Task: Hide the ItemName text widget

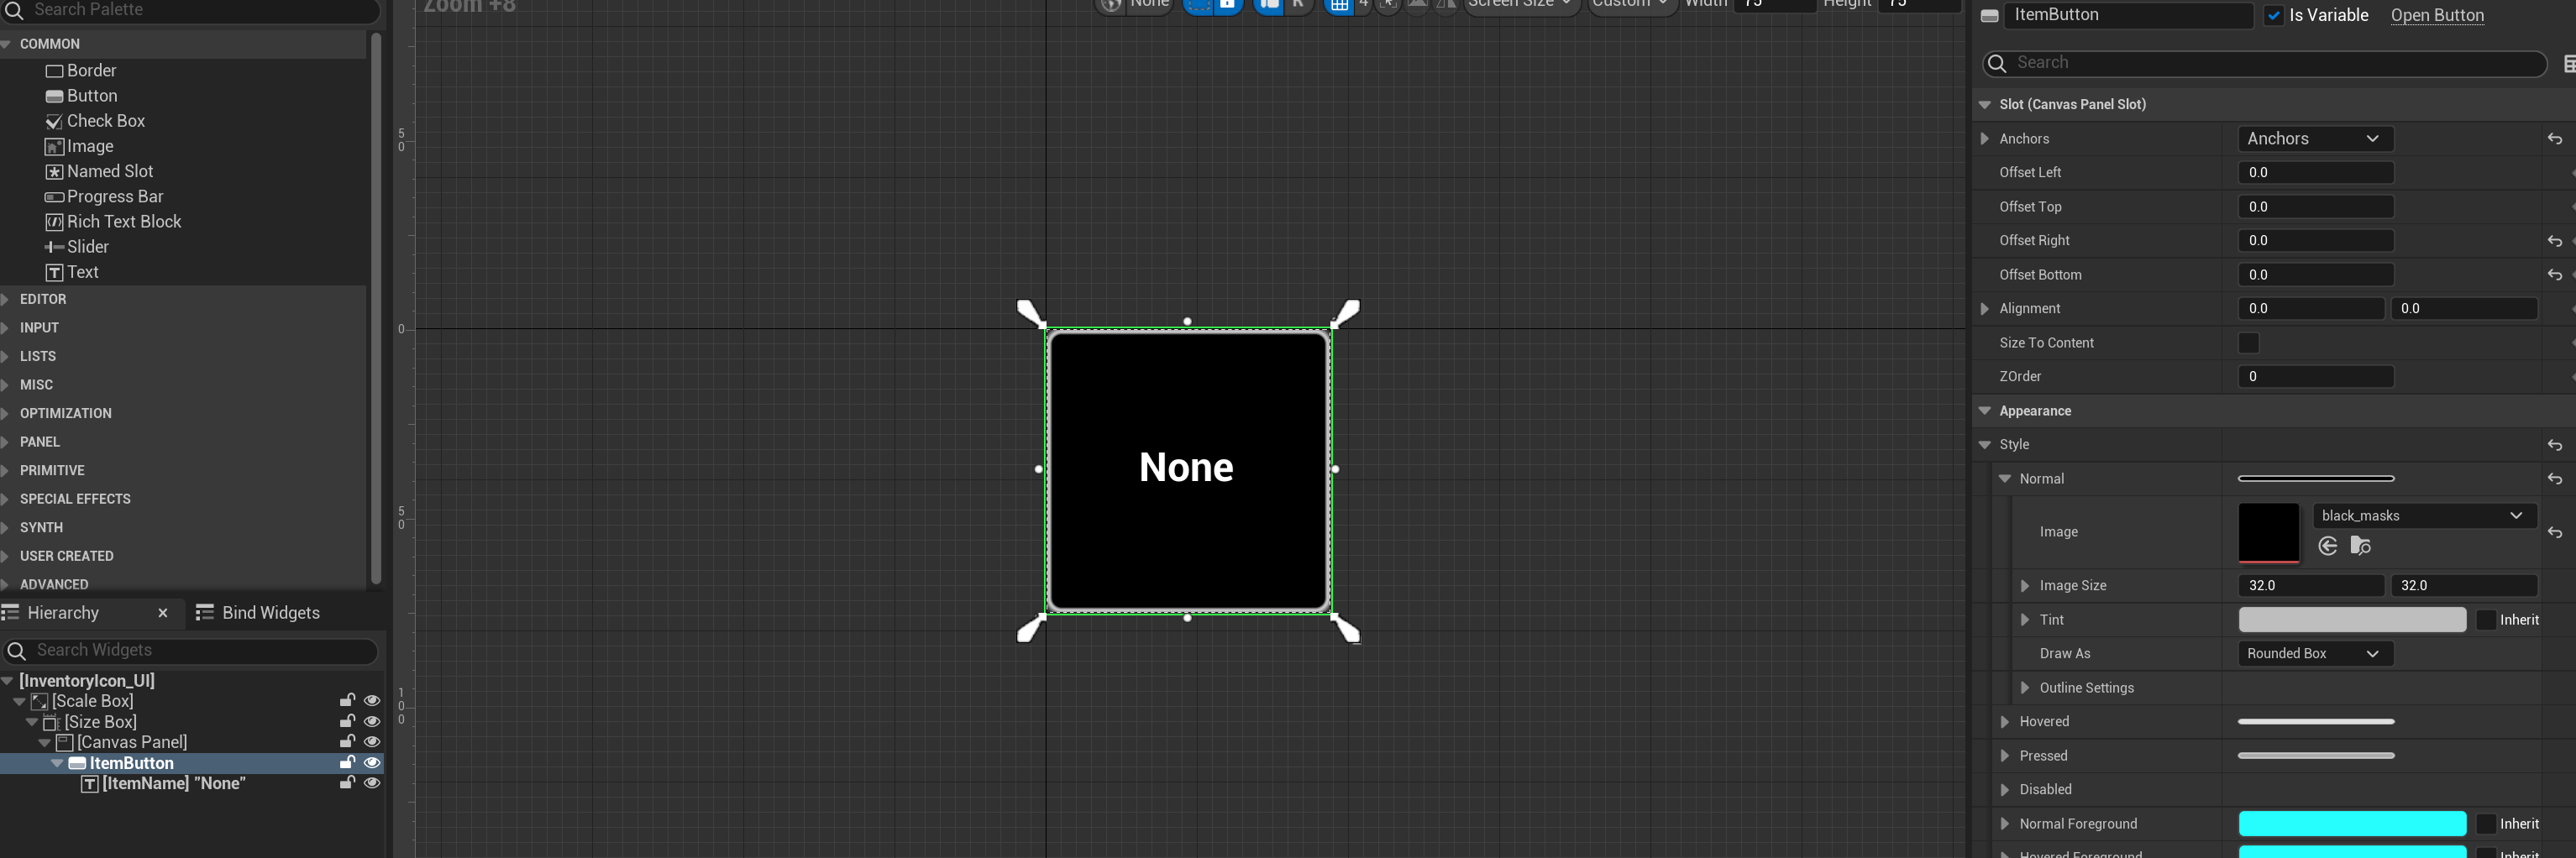Action: (x=372, y=783)
